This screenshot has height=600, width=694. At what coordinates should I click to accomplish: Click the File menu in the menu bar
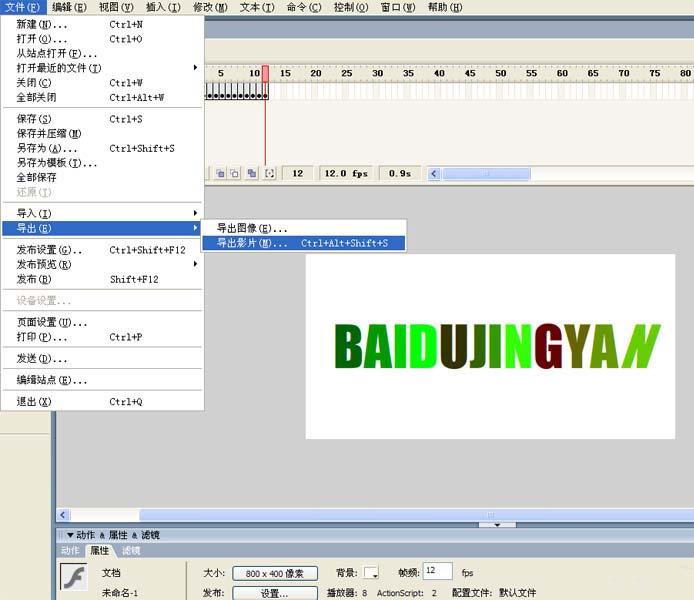coord(23,7)
